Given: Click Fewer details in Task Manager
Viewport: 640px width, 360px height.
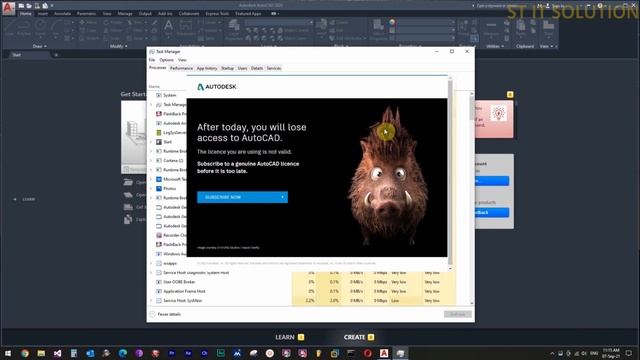Looking at the screenshot, I should [165, 314].
